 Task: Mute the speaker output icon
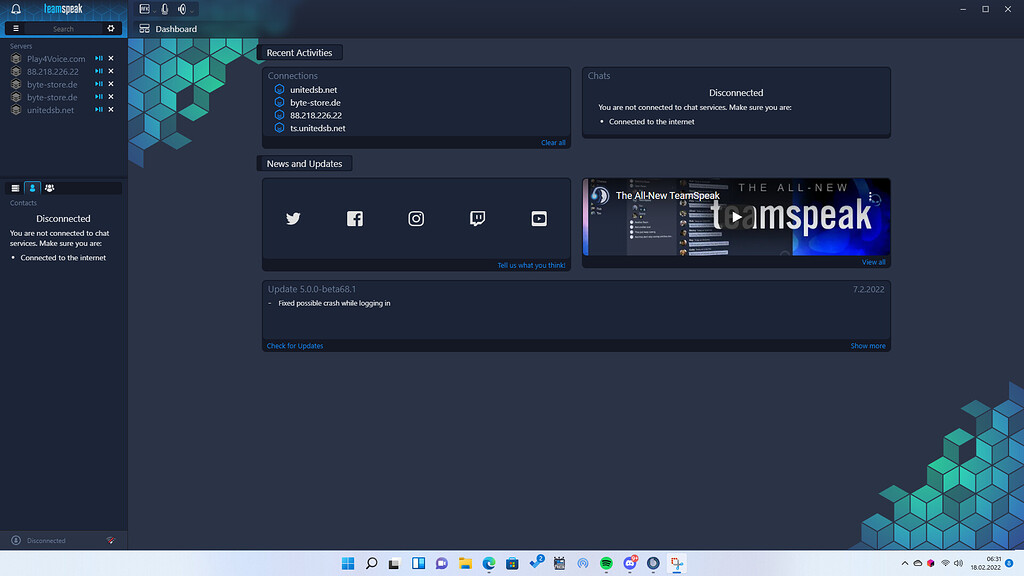pos(183,9)
